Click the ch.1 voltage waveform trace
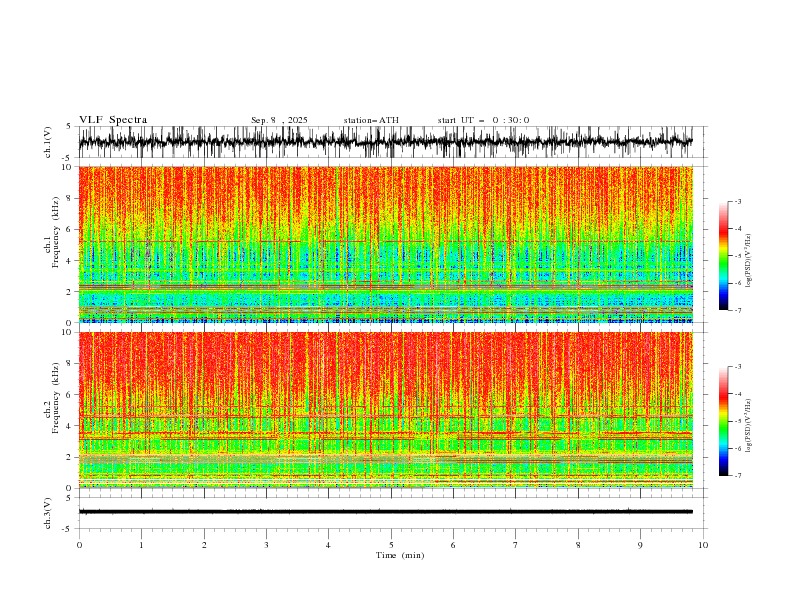Viewport: 792px width, 612px height. 385,142
